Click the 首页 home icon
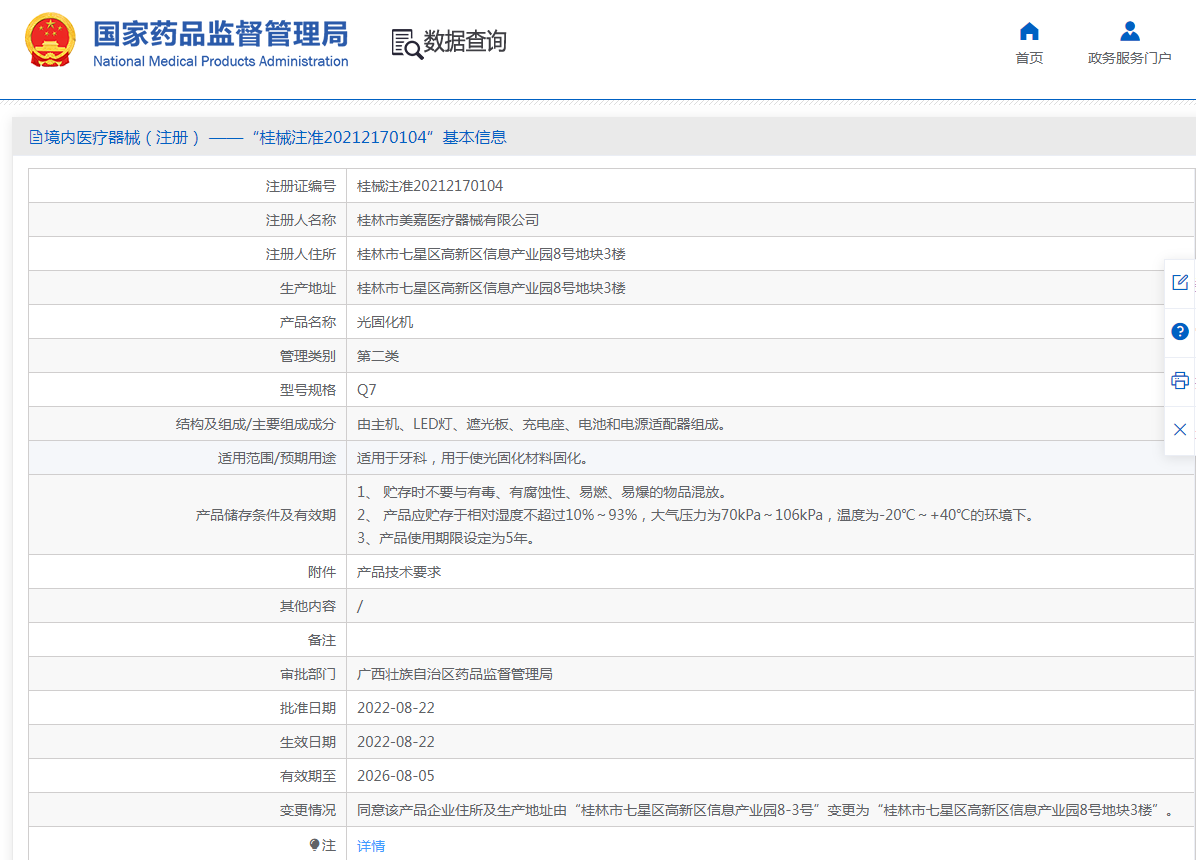The width and height of the screenshot is (1196, 860). [x=1029, y=31]
